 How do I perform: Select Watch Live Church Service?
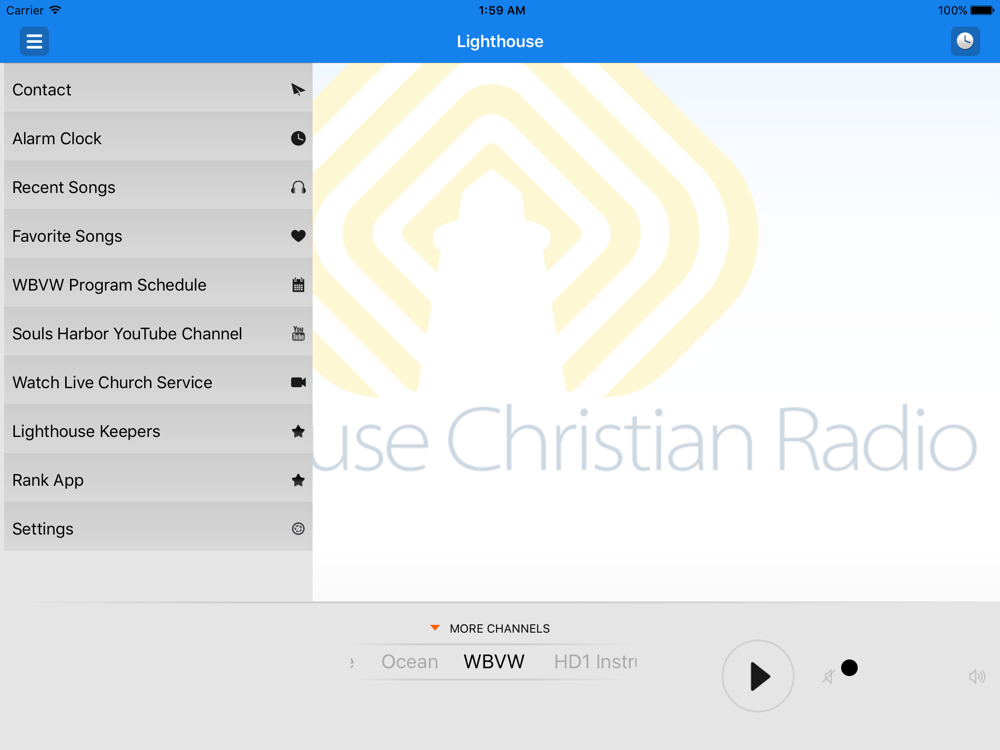click(158, 381)
